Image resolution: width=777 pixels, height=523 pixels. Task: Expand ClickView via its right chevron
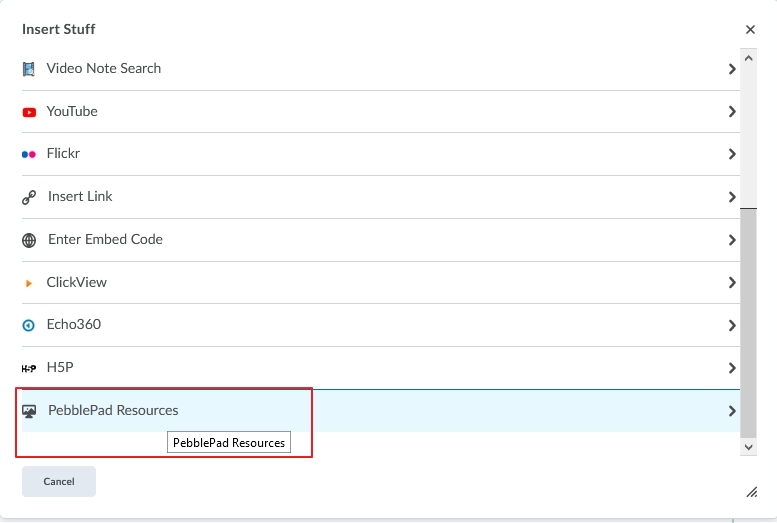tap(732, 283)
